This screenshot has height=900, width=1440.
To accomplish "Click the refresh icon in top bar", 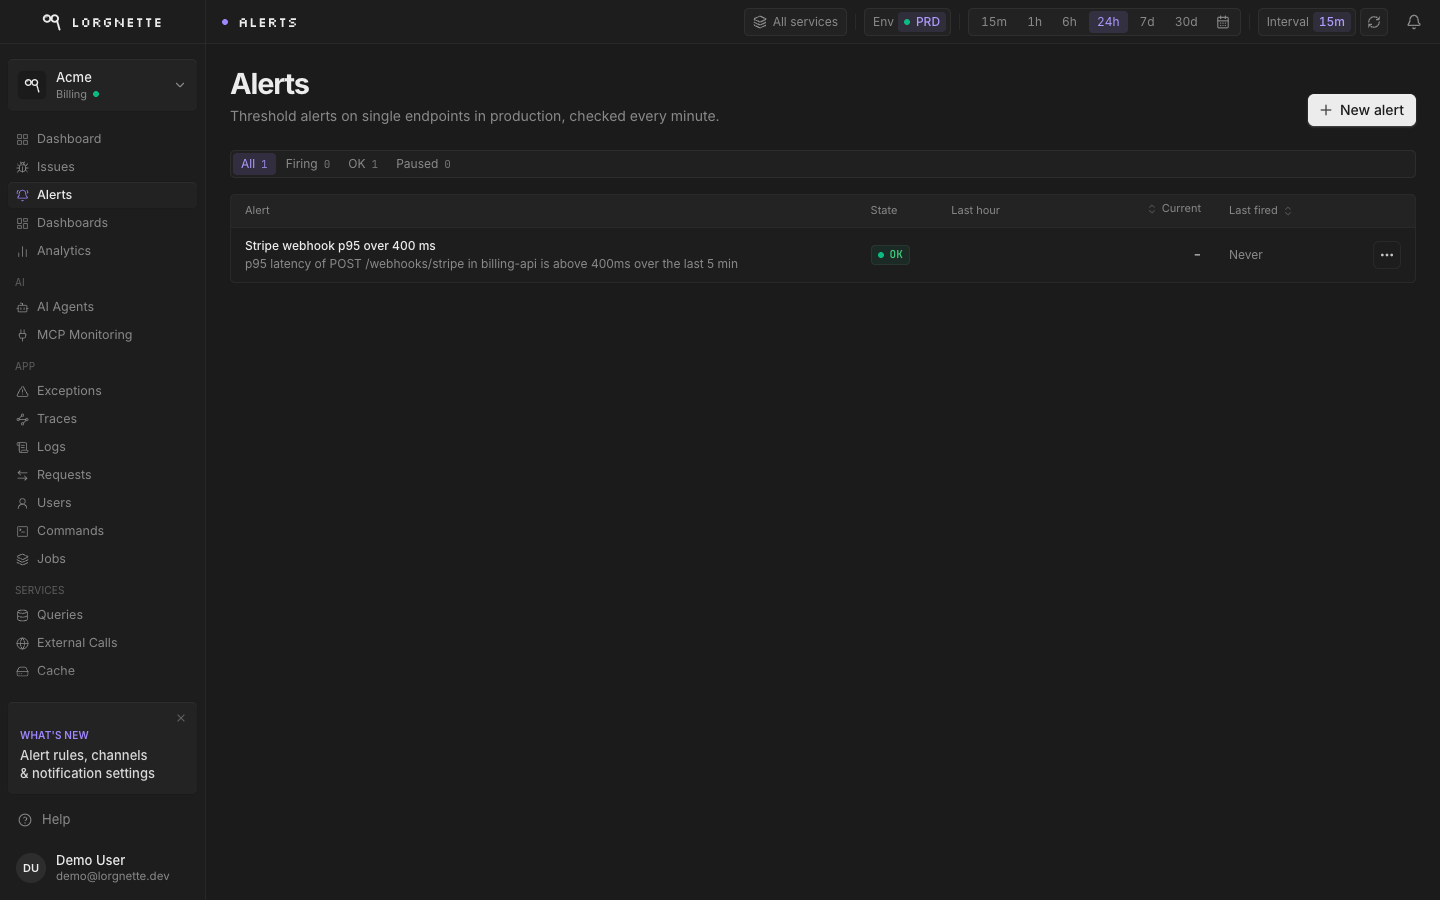I will 1374,22.
